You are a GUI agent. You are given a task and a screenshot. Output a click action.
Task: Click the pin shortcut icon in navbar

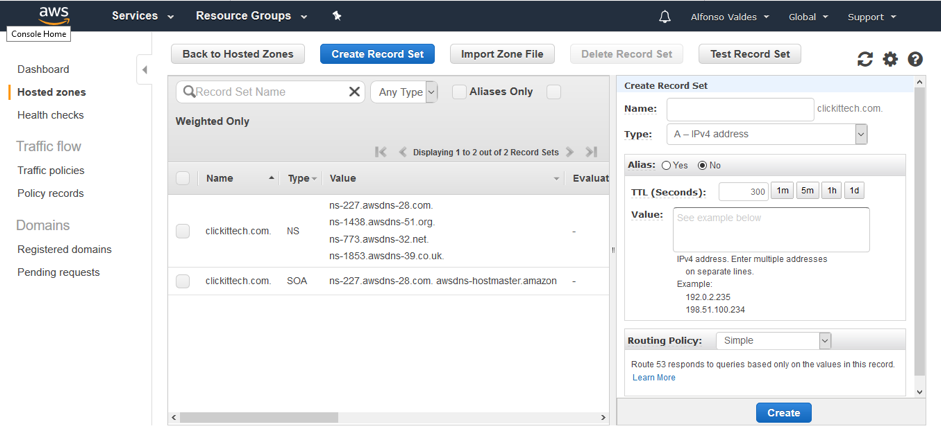[337, 16]
